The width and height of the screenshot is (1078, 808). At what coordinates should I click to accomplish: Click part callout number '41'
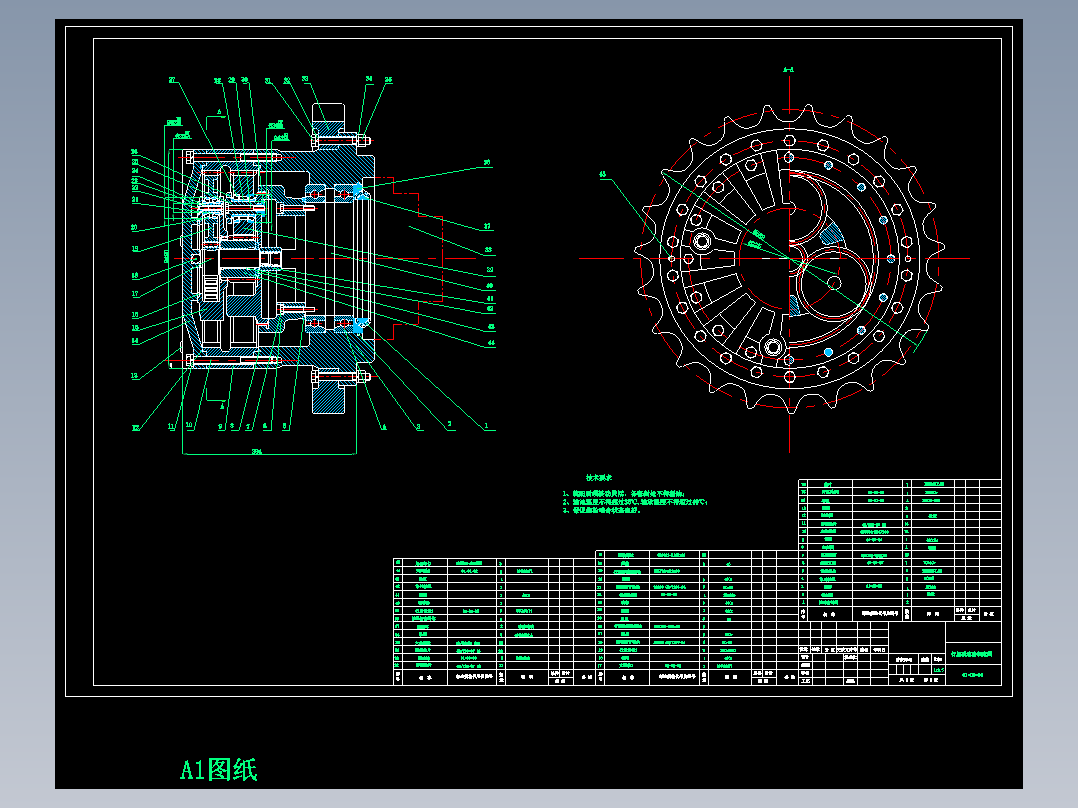[x=490, y=298]
